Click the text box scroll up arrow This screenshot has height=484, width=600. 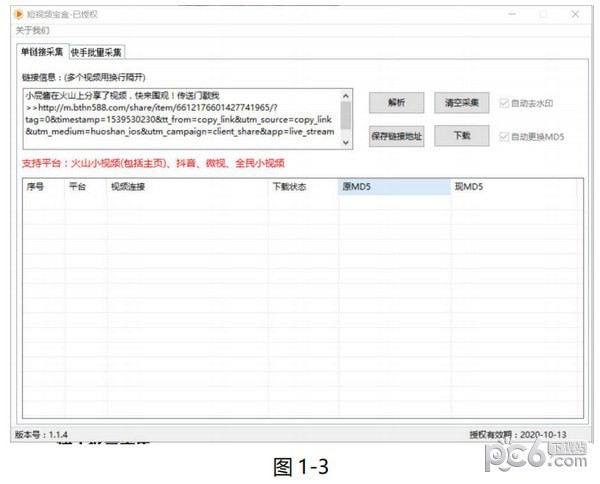346,96
